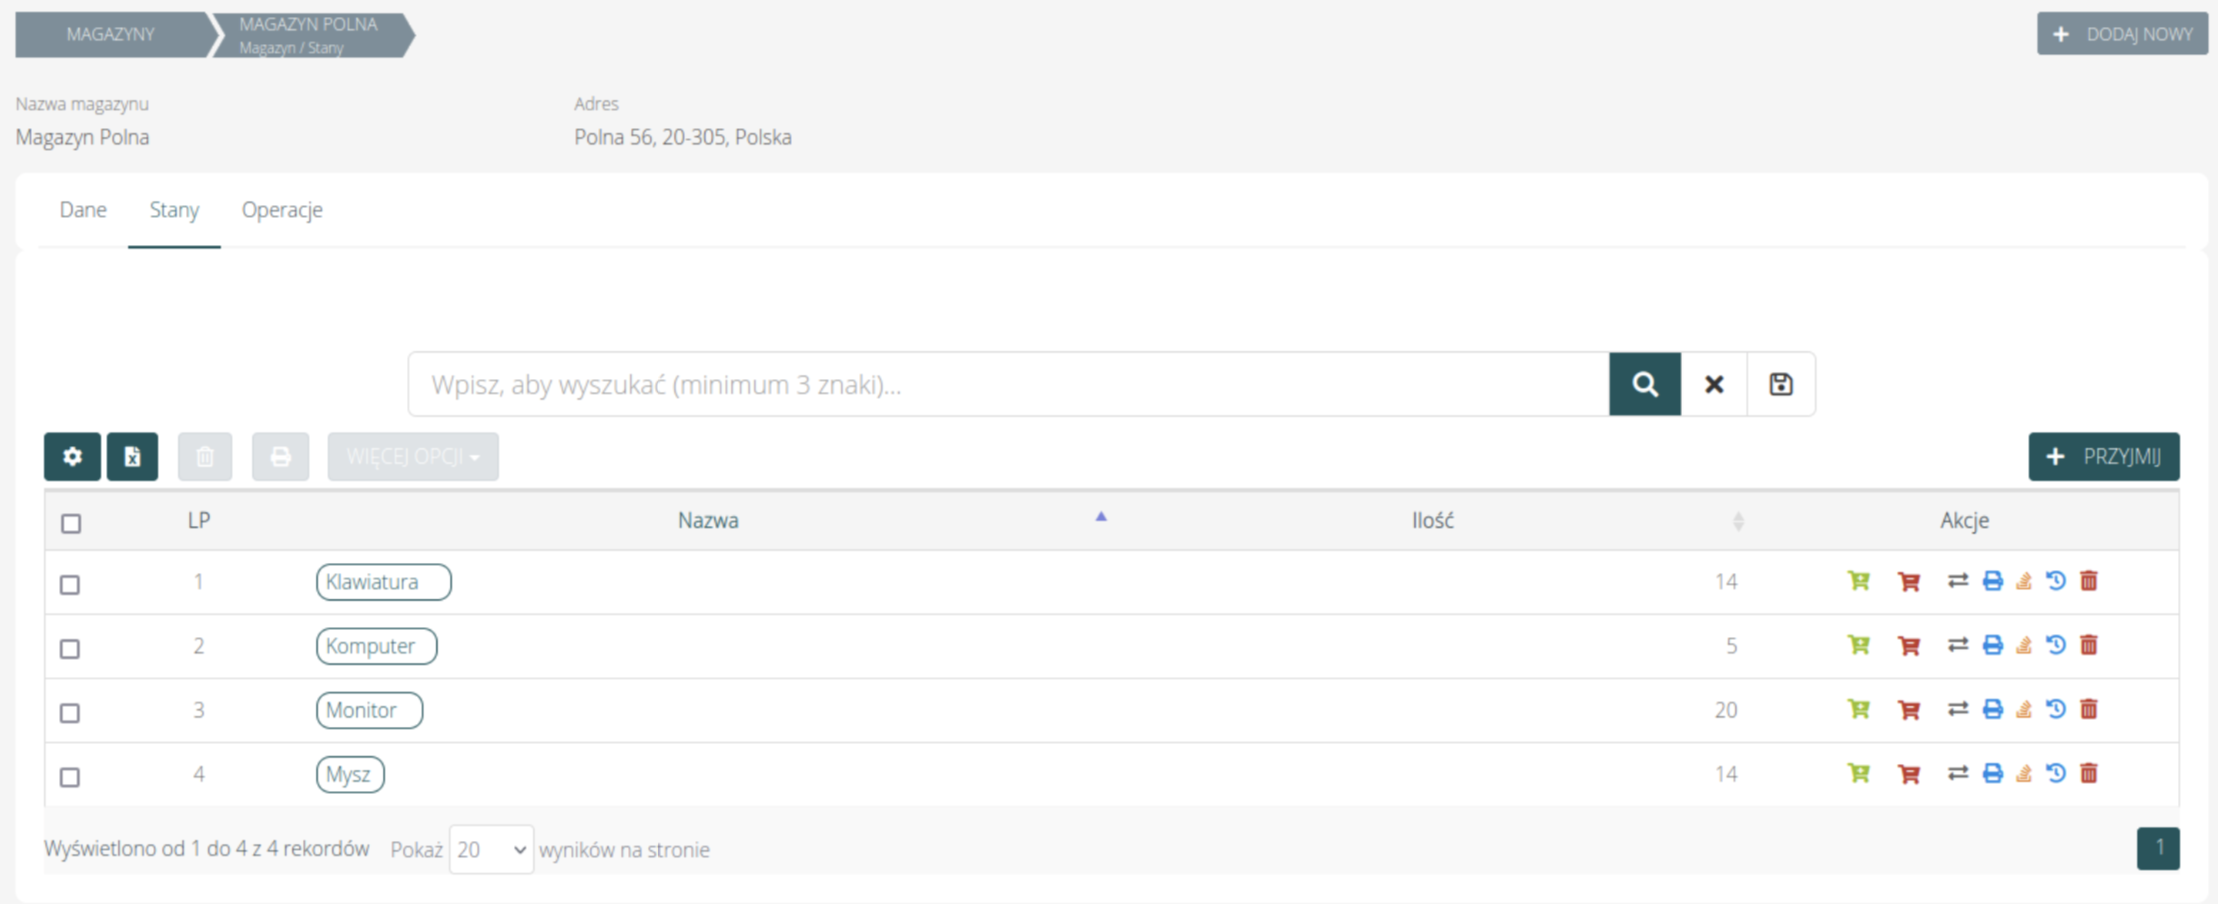The height and width of the screenshot is (904, 2218).
Task: Sort table by Ilość column
Action: pyautogui.click(x=1432, y=521)
